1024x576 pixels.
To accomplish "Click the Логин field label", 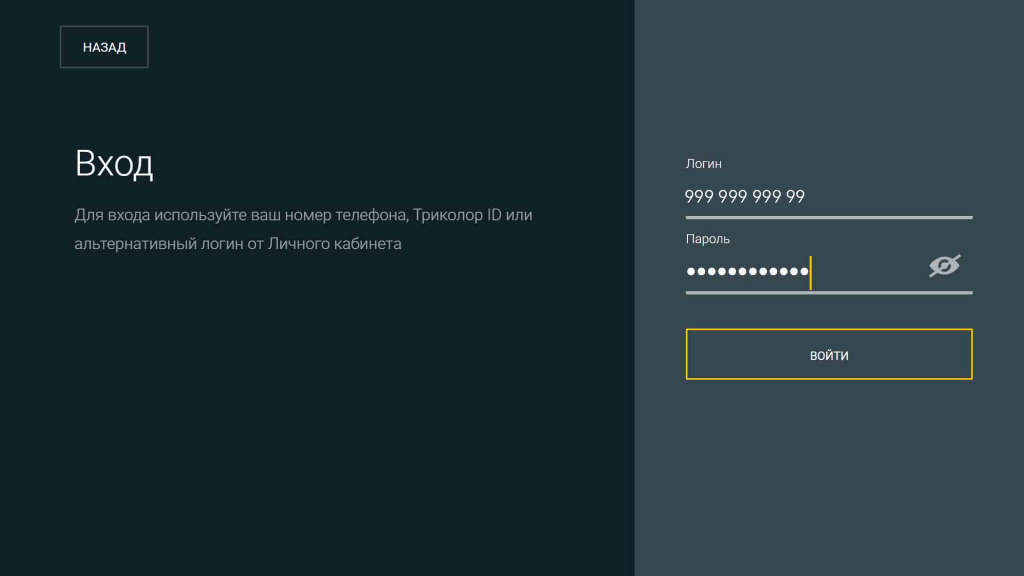I will click(x=703, y=164).
